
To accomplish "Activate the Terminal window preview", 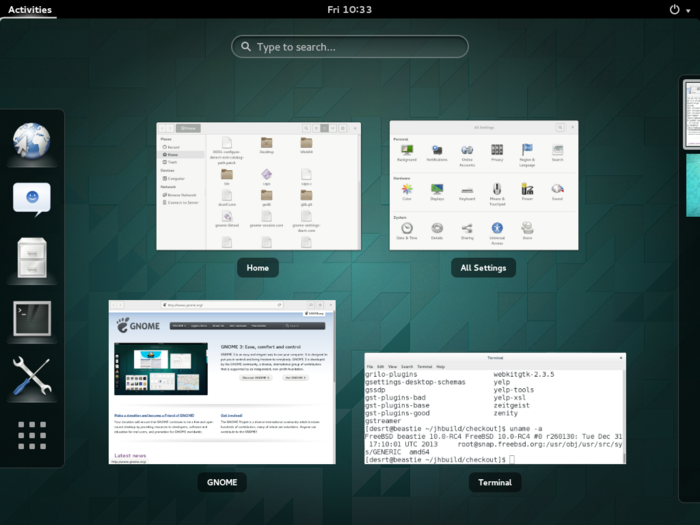I will pos(495,408).
